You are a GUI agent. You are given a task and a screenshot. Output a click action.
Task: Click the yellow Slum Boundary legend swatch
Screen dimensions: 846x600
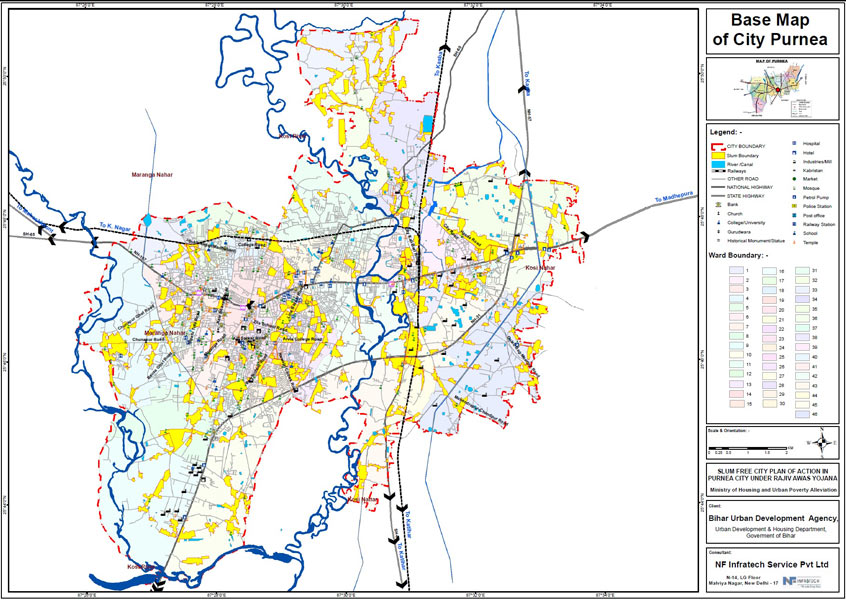coord(718,155)
